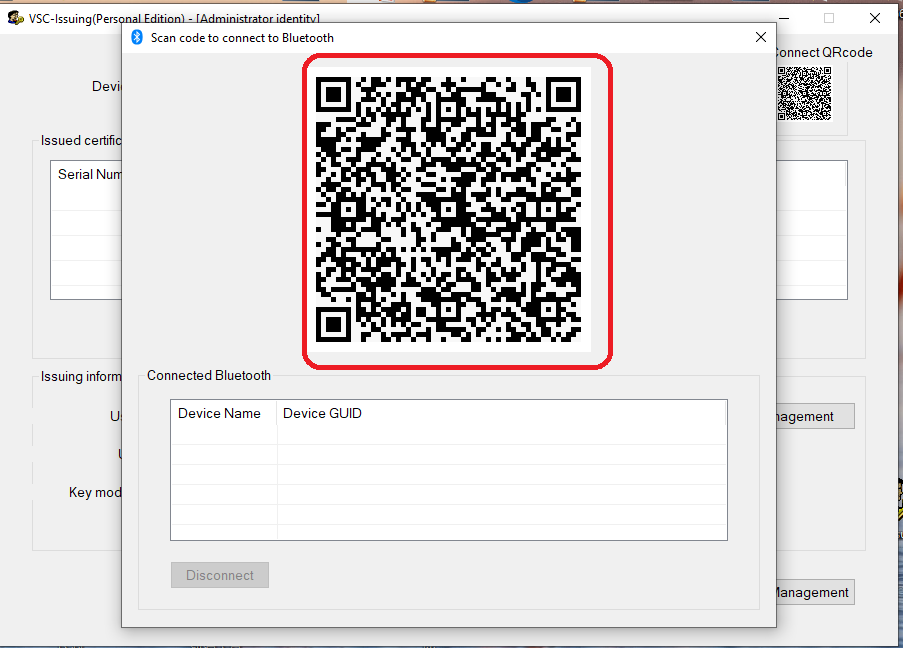
Task: Close the VSC-Issuing main window
Action: (x=875, y=18)
